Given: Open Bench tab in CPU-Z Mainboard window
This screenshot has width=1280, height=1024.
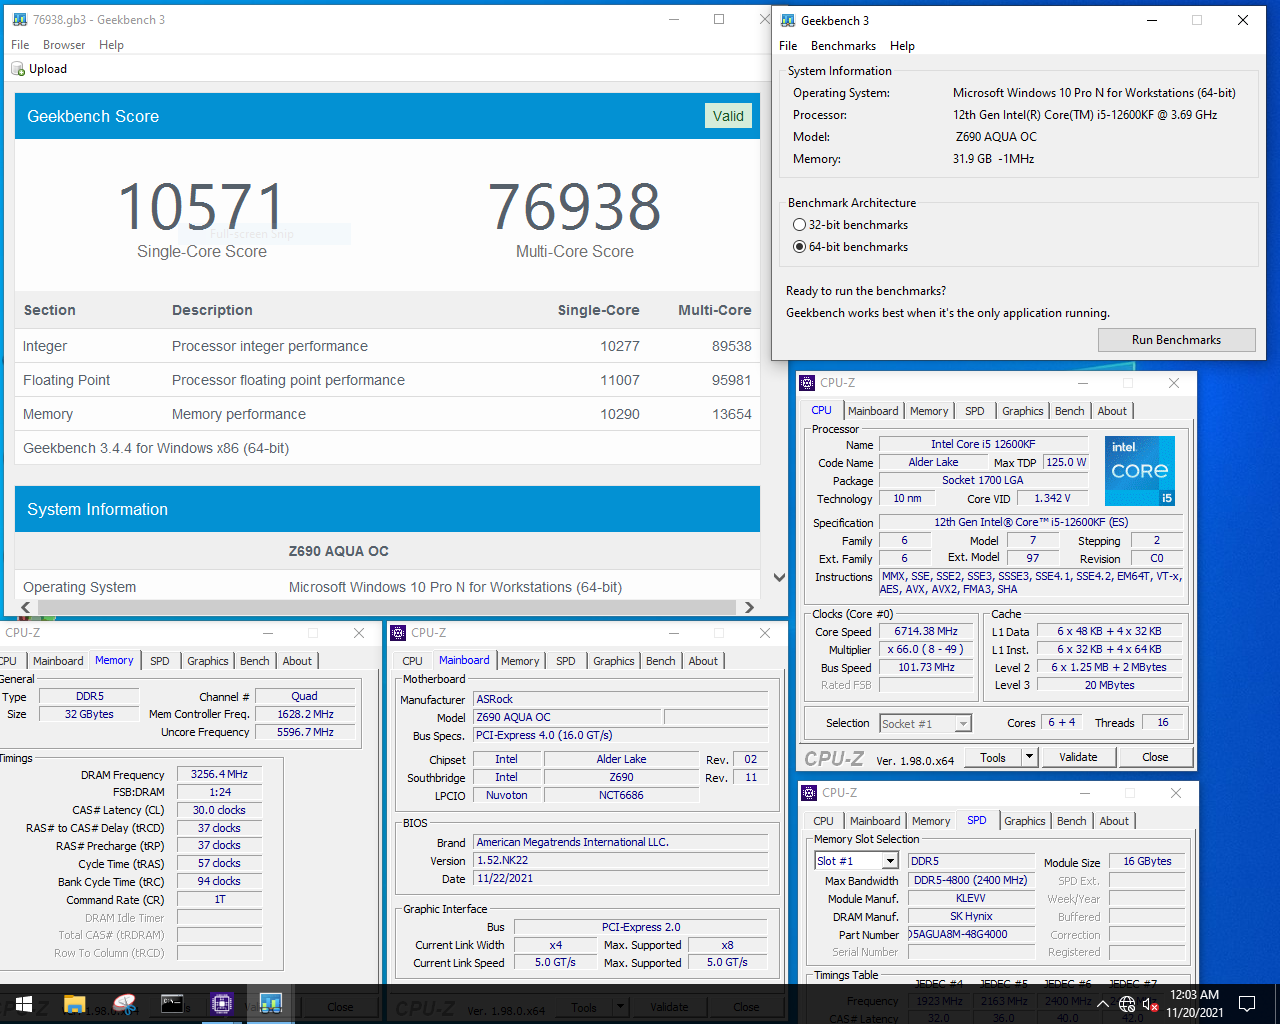Looking at the screenshot, I should click(660, 661).
